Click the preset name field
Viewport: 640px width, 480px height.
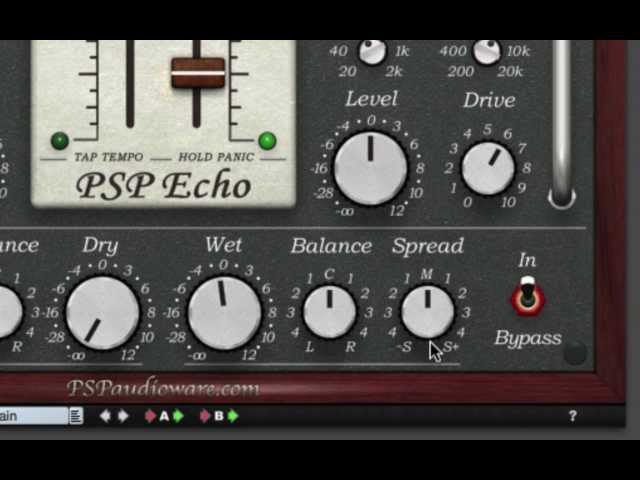[x=33, y=416]
